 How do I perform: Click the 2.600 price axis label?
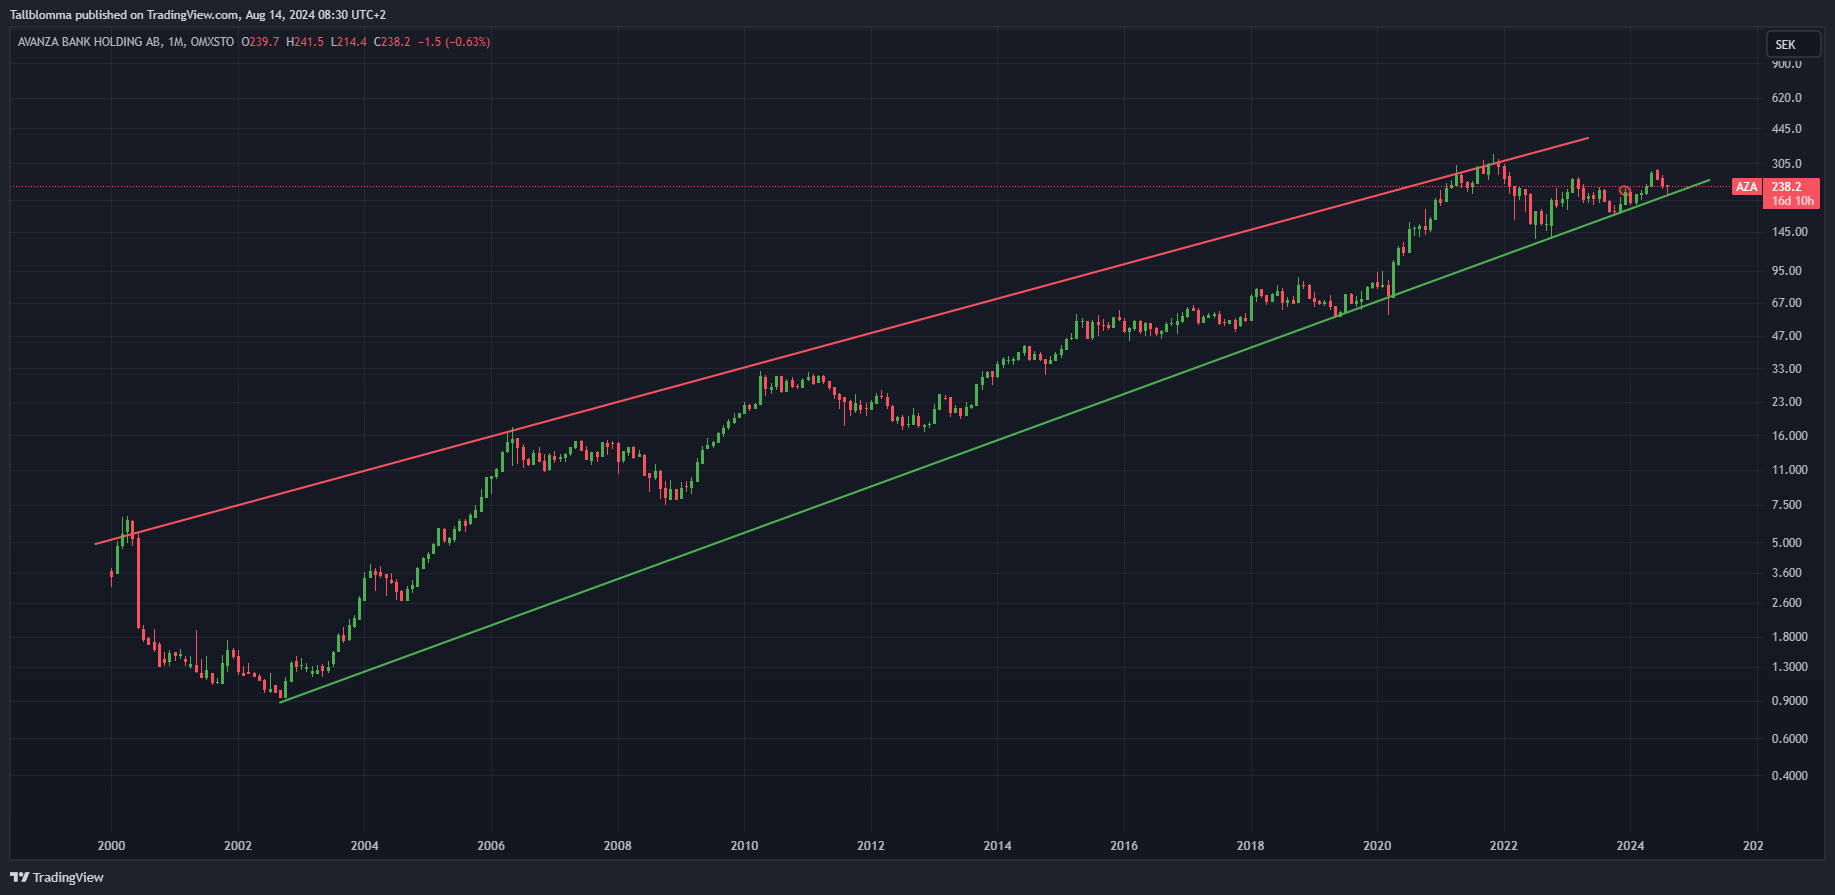coord(1786,603)
